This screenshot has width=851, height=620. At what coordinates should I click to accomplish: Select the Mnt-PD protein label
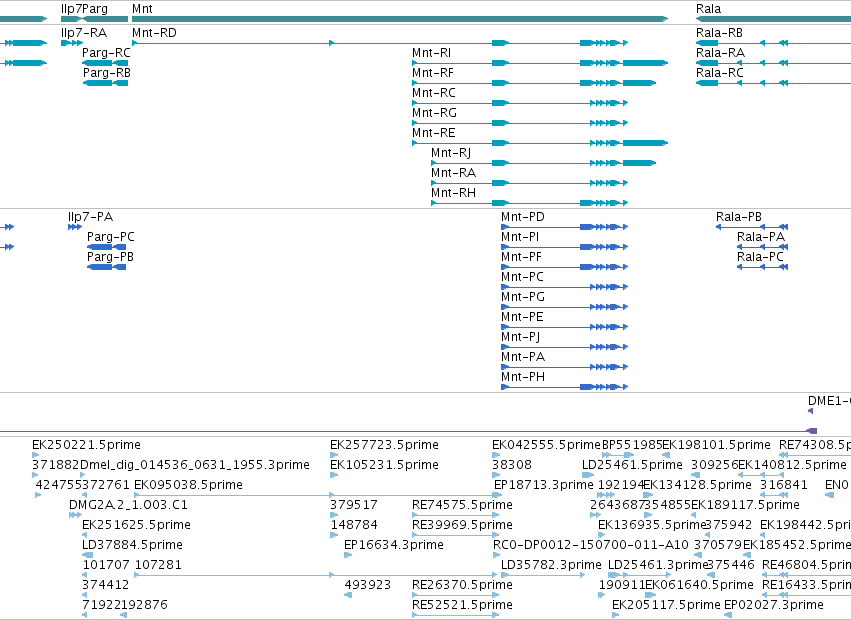coord(523,217)
